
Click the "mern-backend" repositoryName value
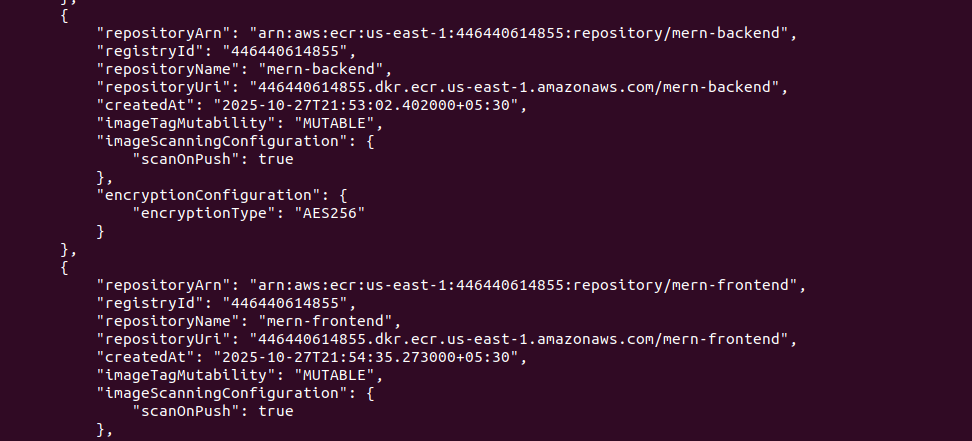323,70
